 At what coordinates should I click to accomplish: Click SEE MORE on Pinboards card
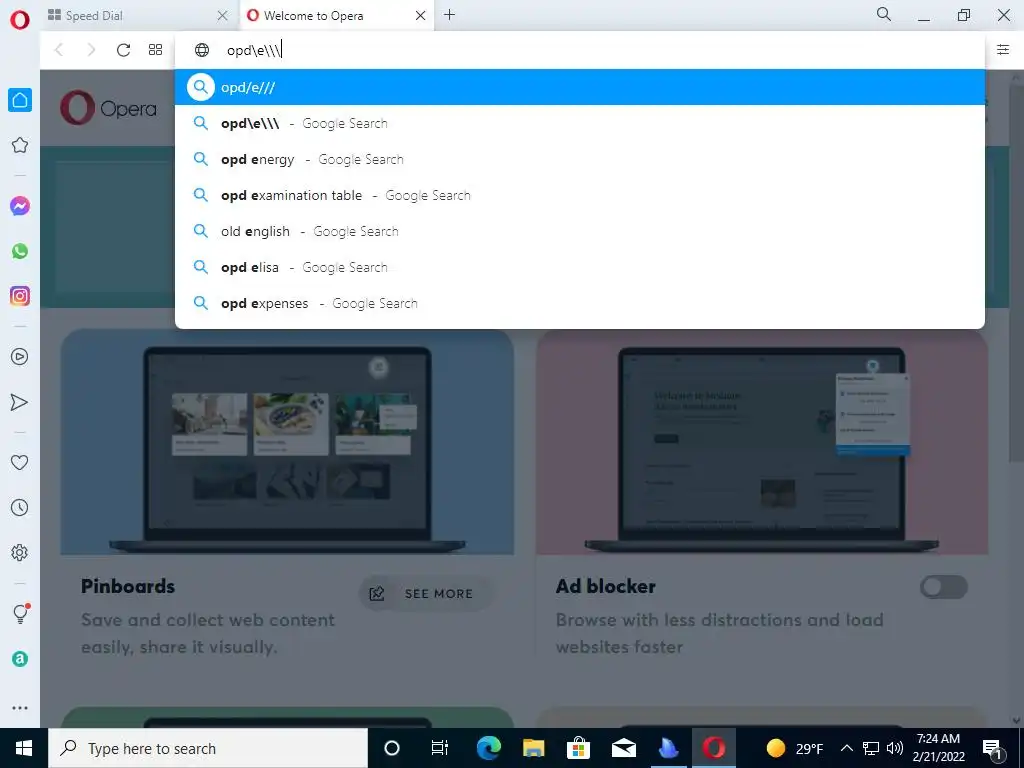(x=426, y=593)
